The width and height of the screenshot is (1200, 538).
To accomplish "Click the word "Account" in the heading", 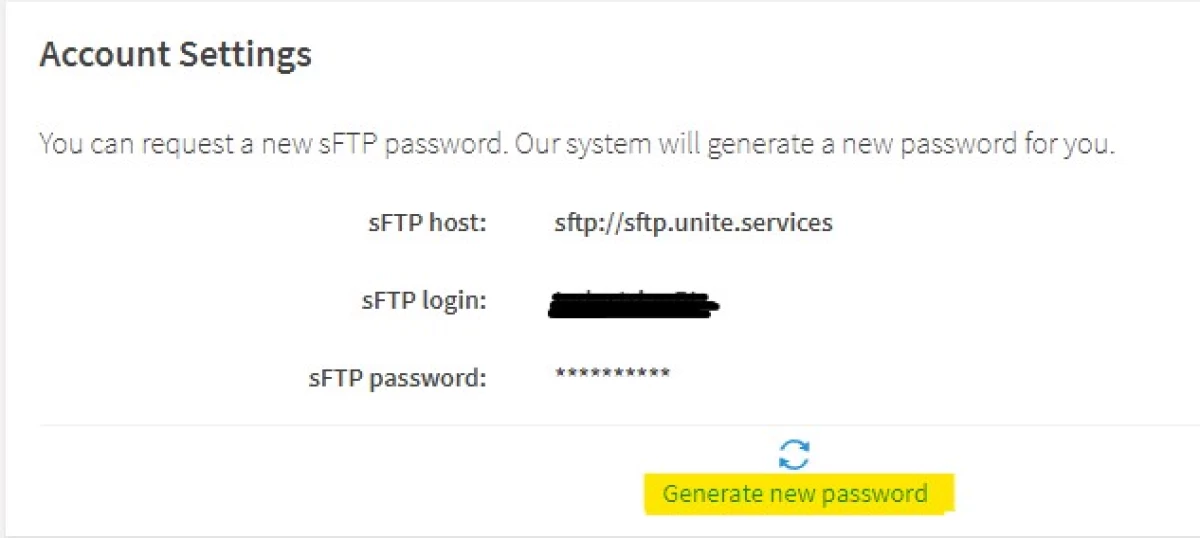I will tap(106, 54).
